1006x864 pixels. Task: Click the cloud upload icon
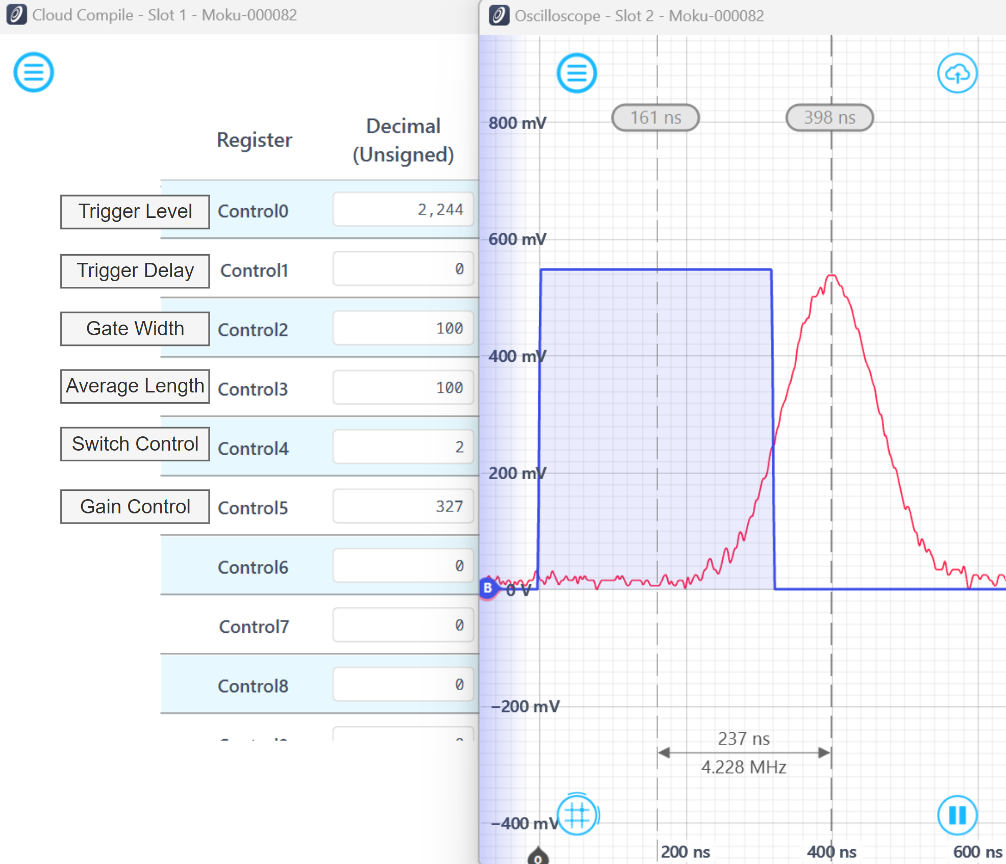tap(957, 72)
